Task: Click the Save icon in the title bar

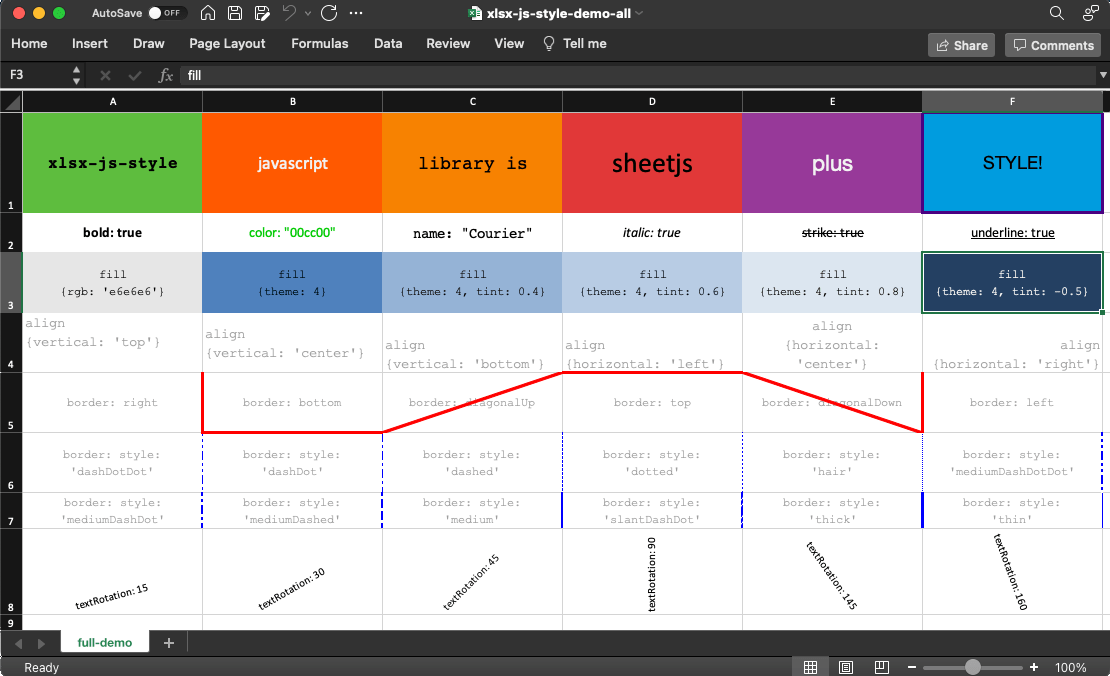Action: (x=234, y=13)
